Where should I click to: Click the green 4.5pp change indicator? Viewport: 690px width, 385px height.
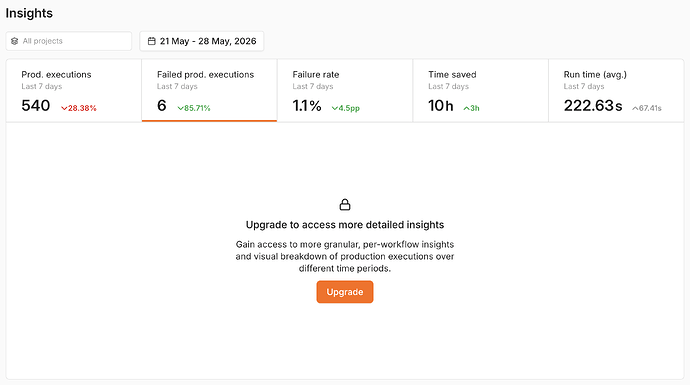coord(345,108)
